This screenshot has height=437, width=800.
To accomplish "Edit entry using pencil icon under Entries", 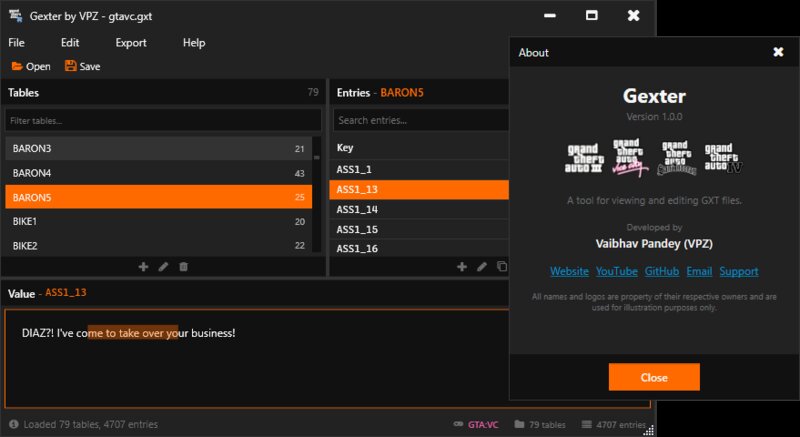I will [x=482, y=267].
